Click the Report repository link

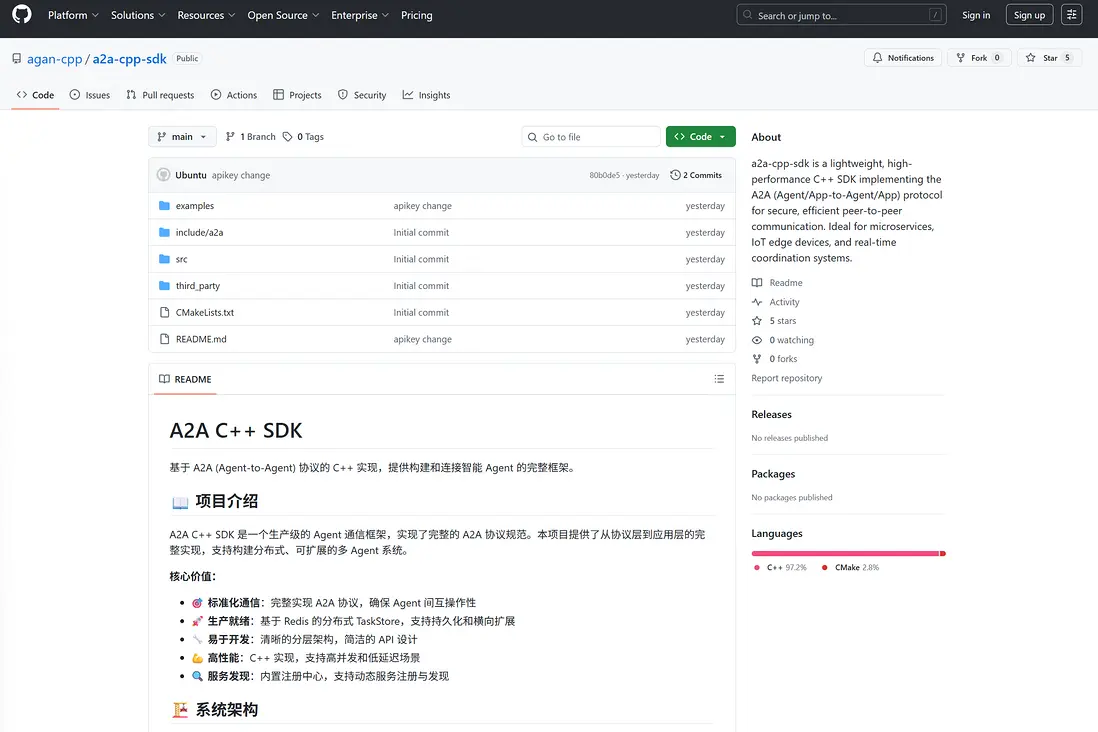[x=786, y=378]
